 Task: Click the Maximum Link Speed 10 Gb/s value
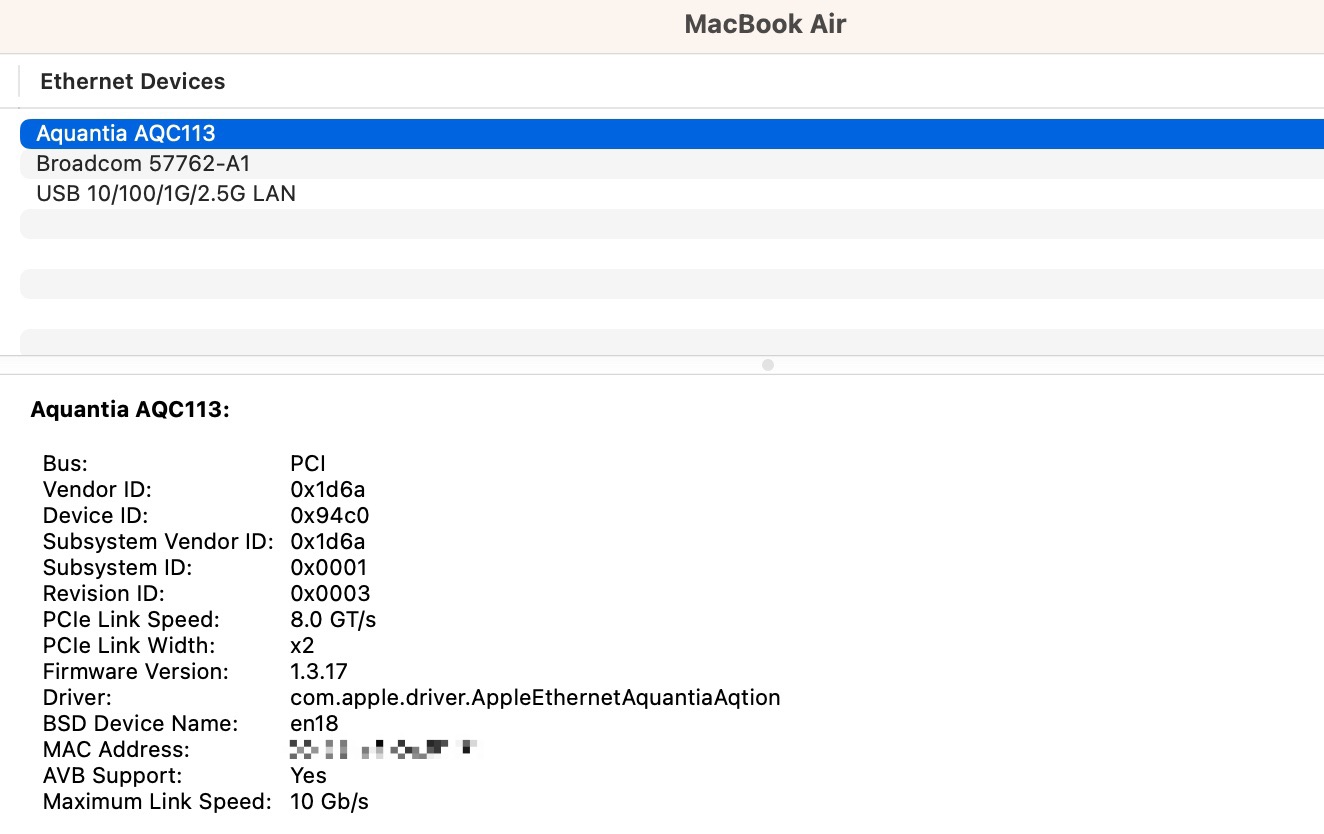click(329, 802)
